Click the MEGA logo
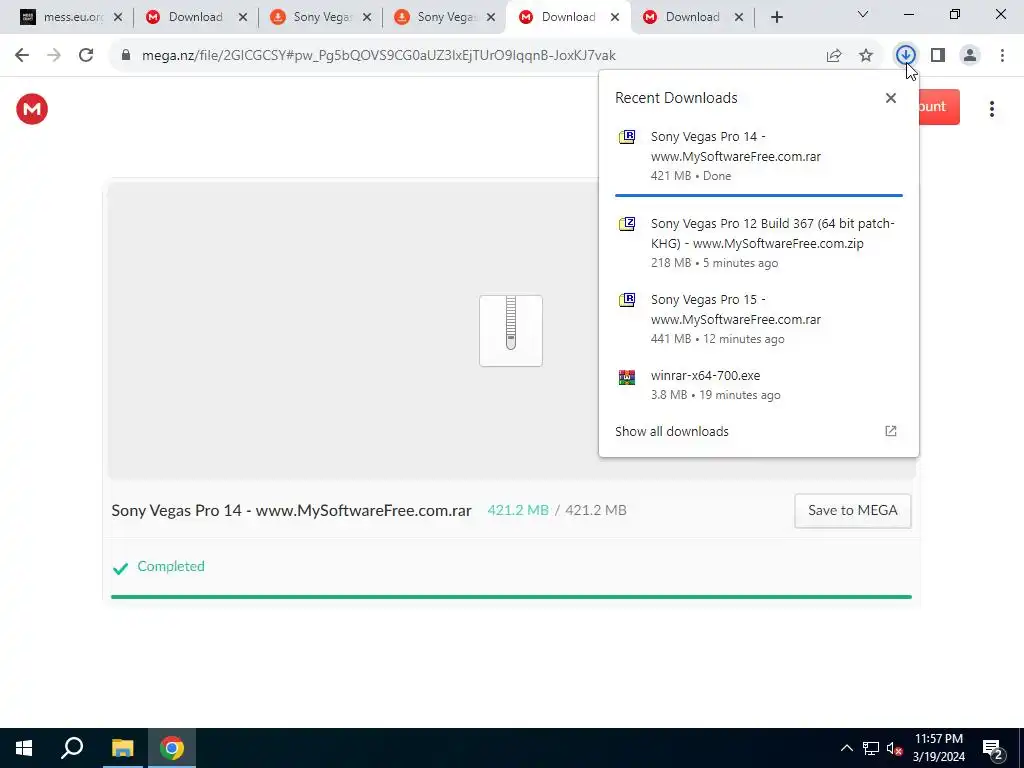Viewport: 1024px width, 768px height. tap(32, 109)
